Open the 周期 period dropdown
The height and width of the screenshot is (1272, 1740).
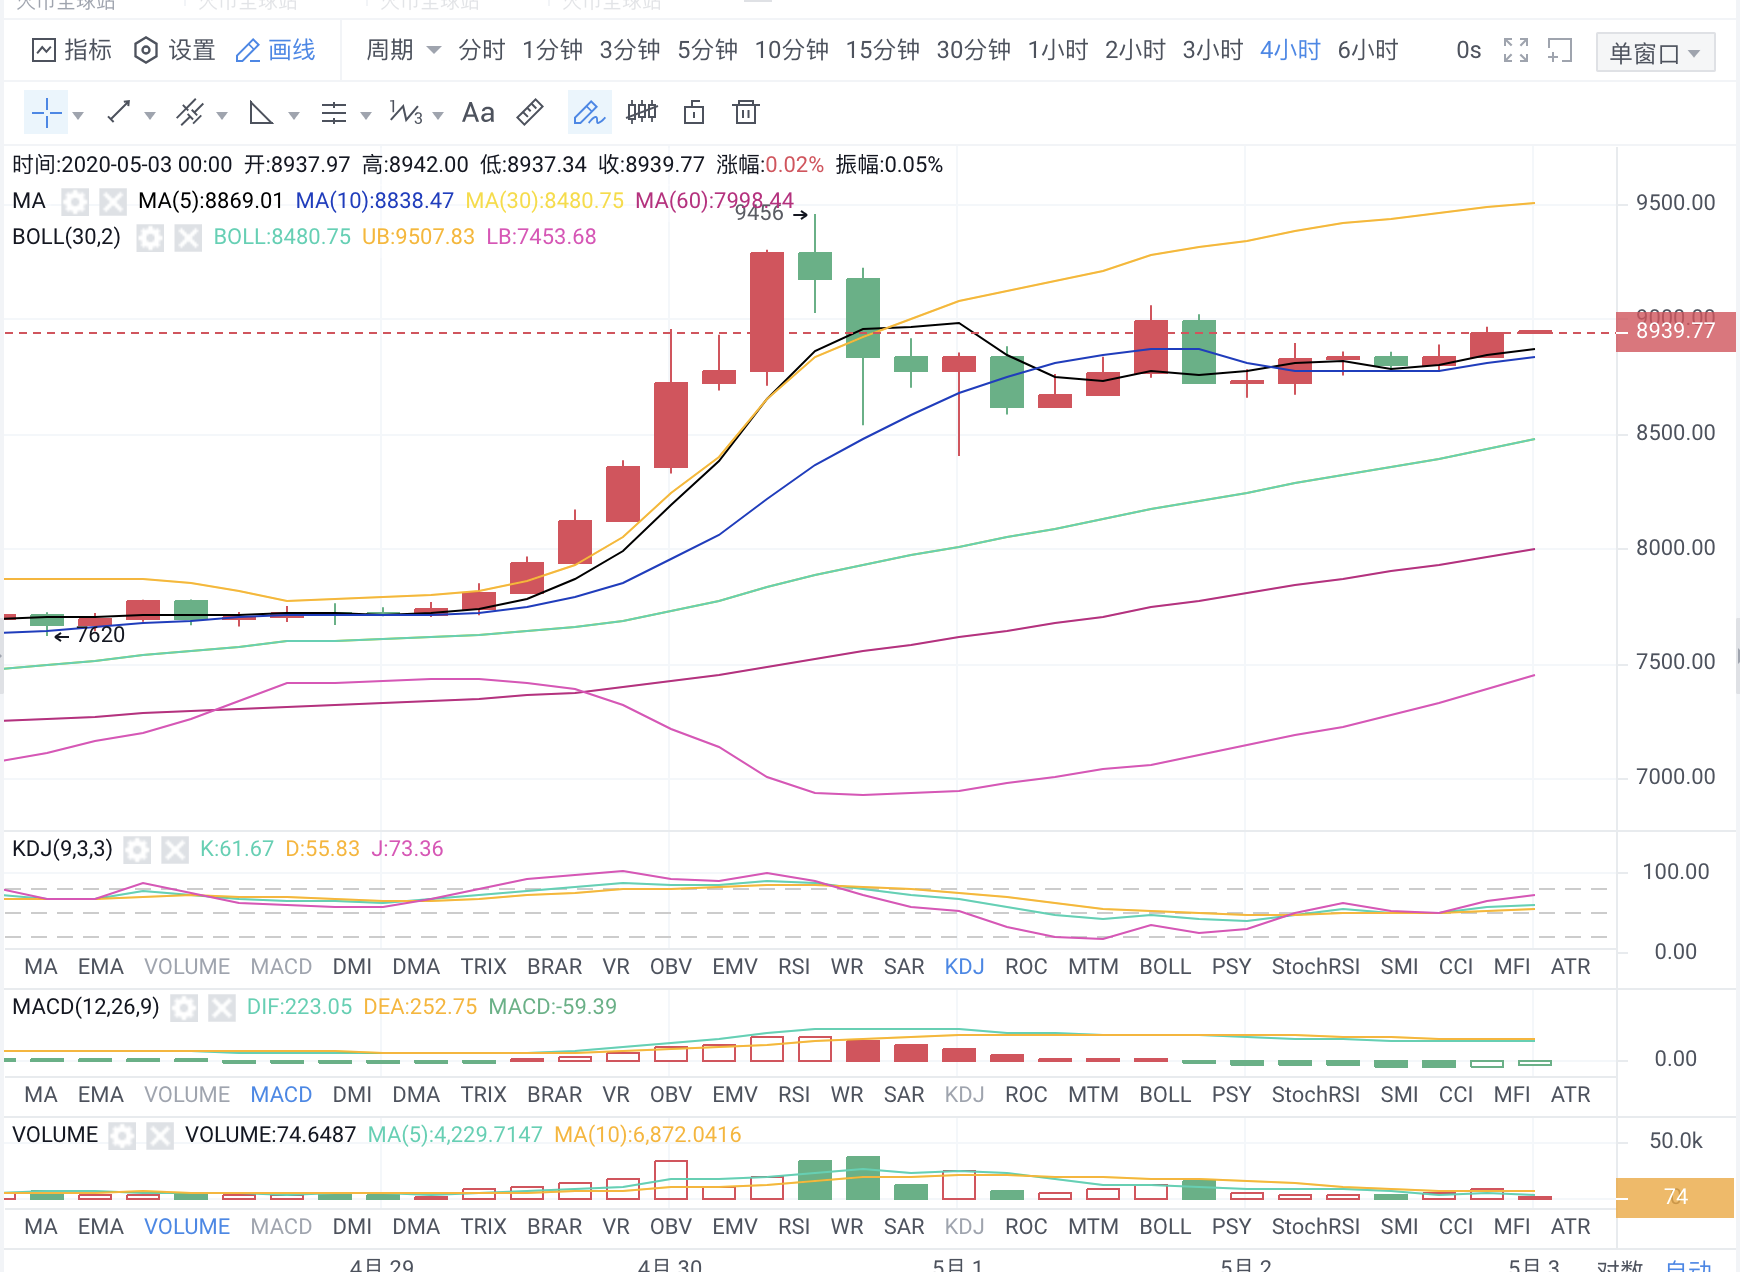pyautogui.click(x=403, y=50)
